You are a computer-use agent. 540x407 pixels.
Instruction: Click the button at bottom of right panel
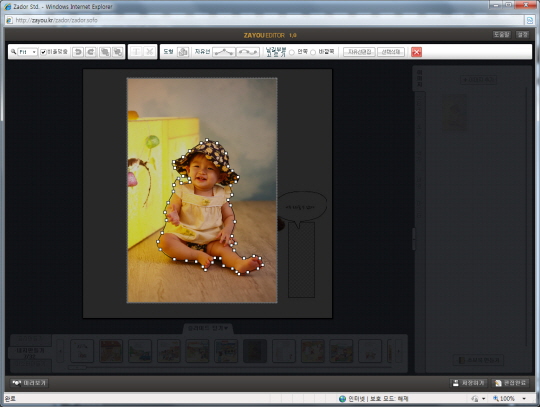click(x=479, y=360)
